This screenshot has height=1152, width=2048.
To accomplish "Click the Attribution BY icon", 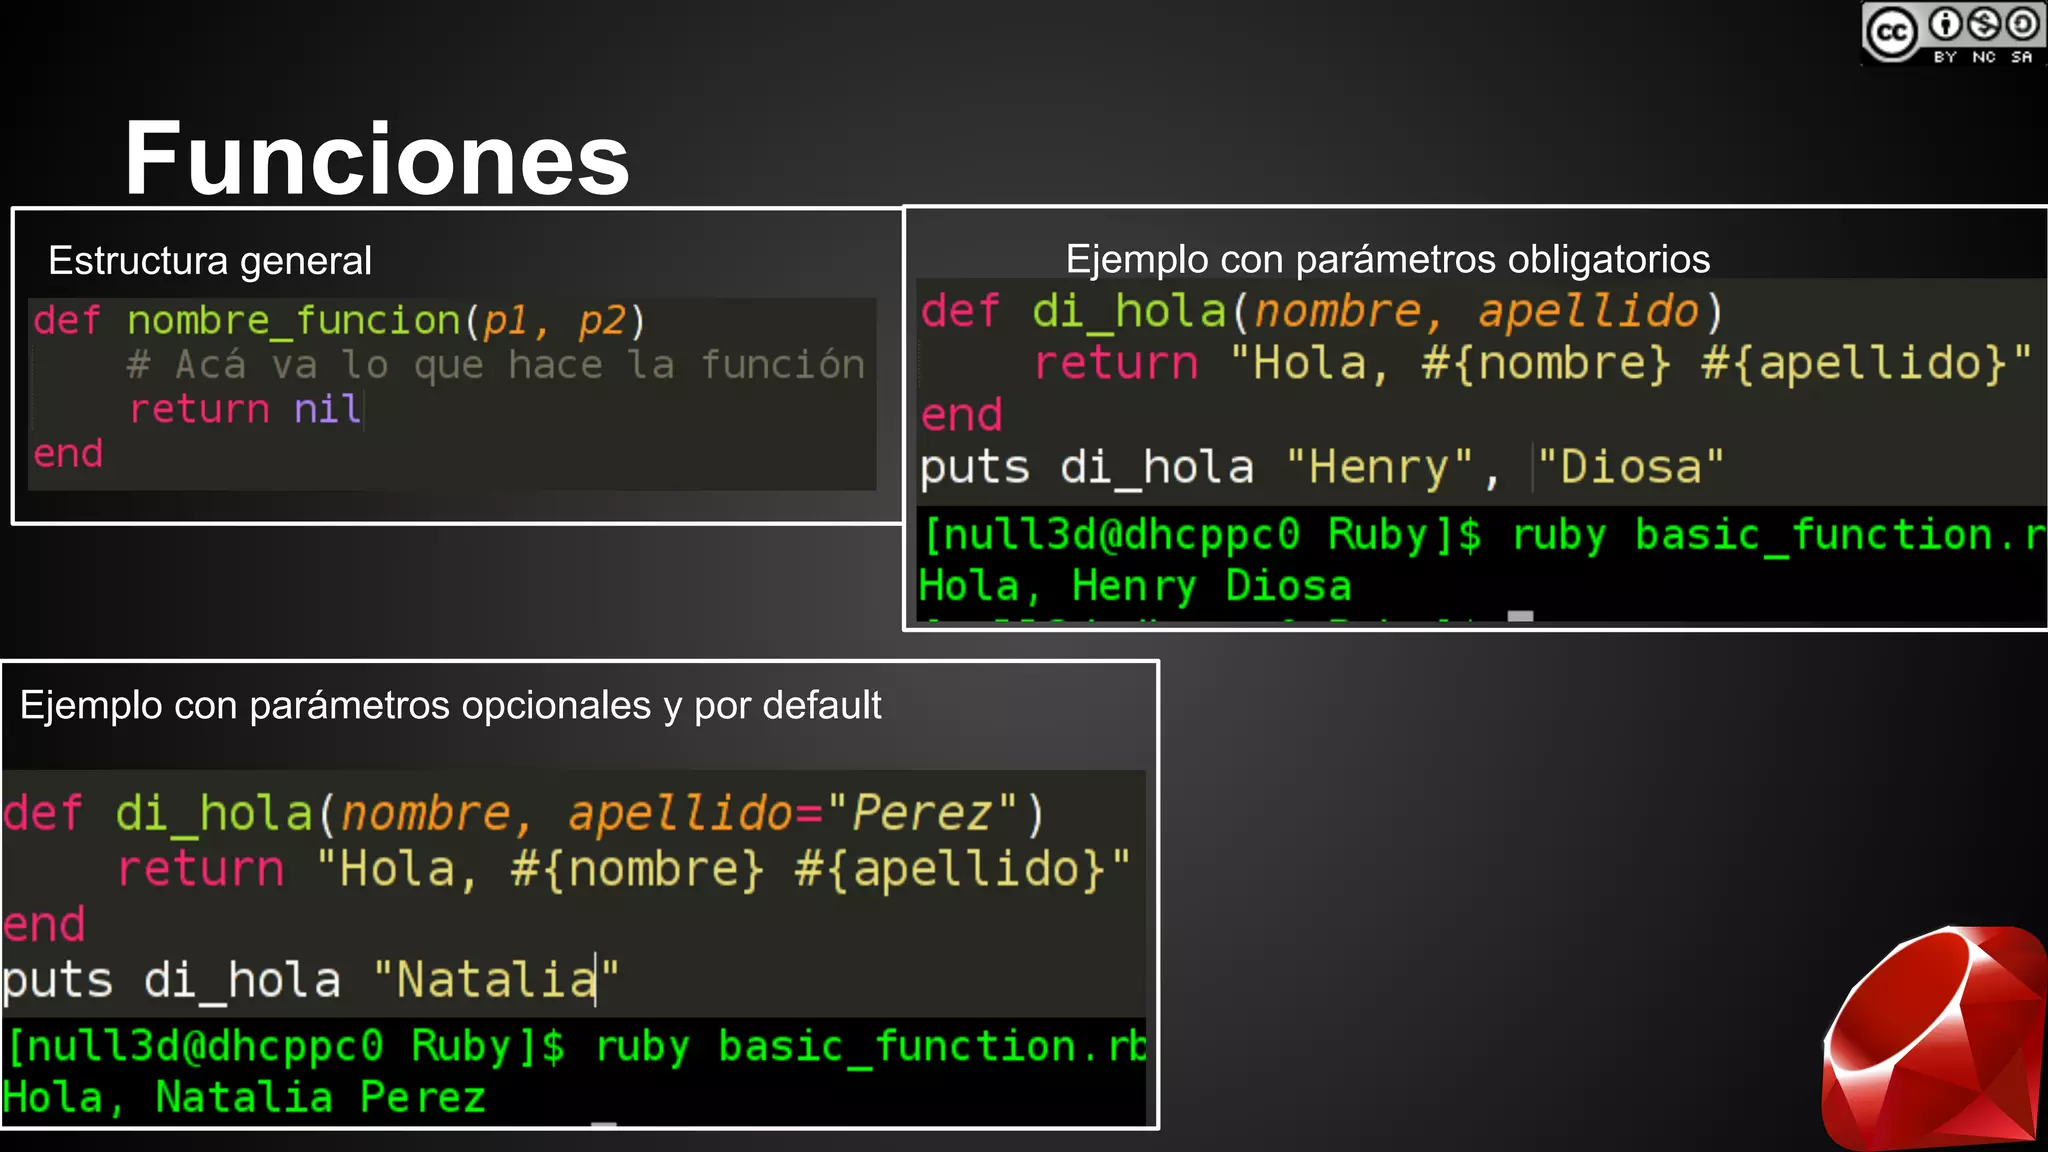I will [x=1945, y=24].
